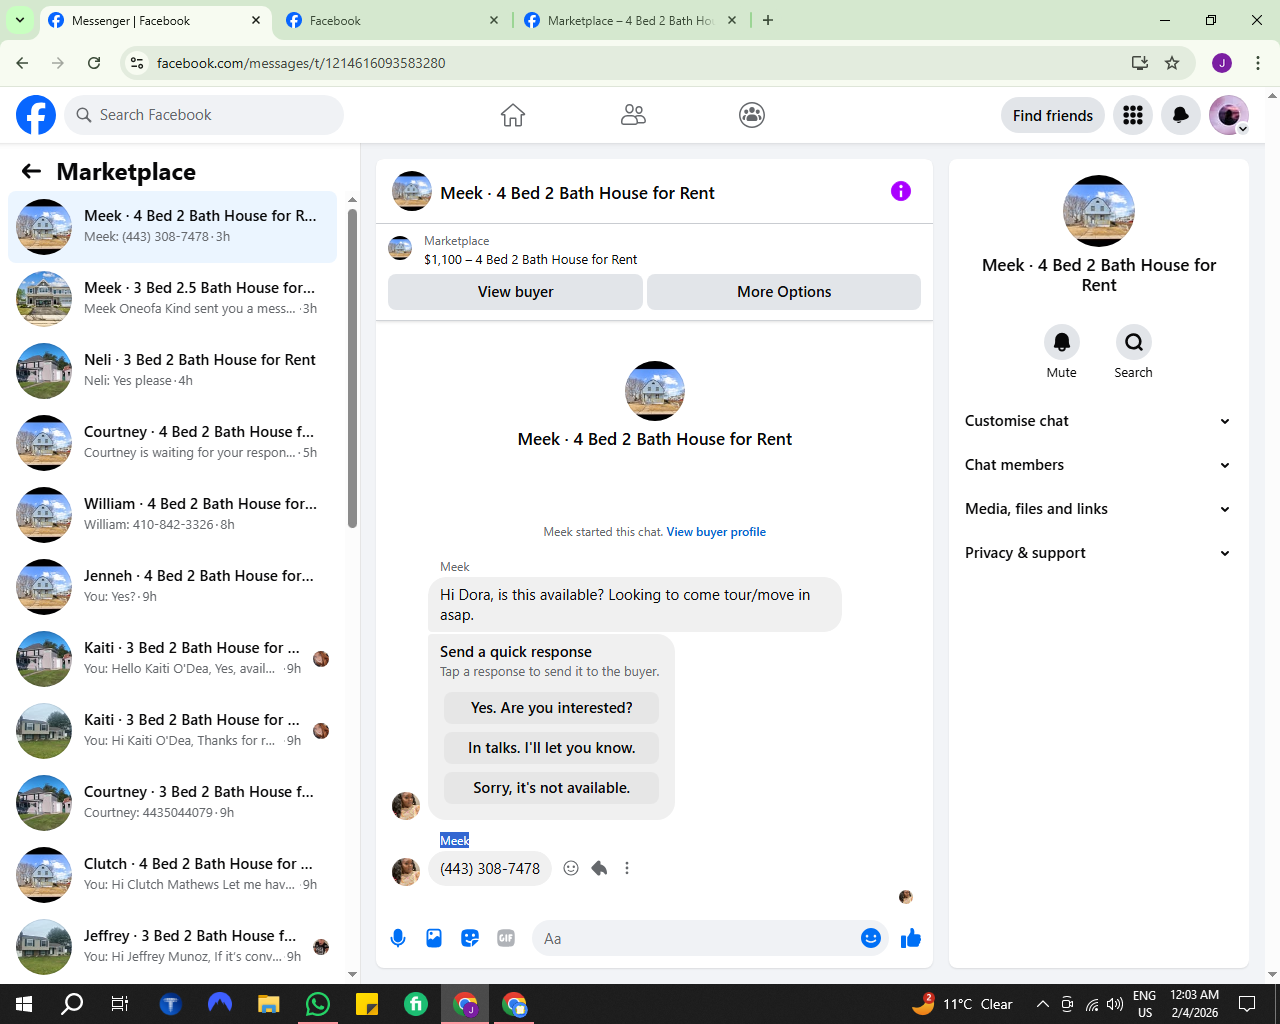The width and height of the screenshot is (1280, 1024).
Task: Open more options on the phone number message
Action: [627, 868]
